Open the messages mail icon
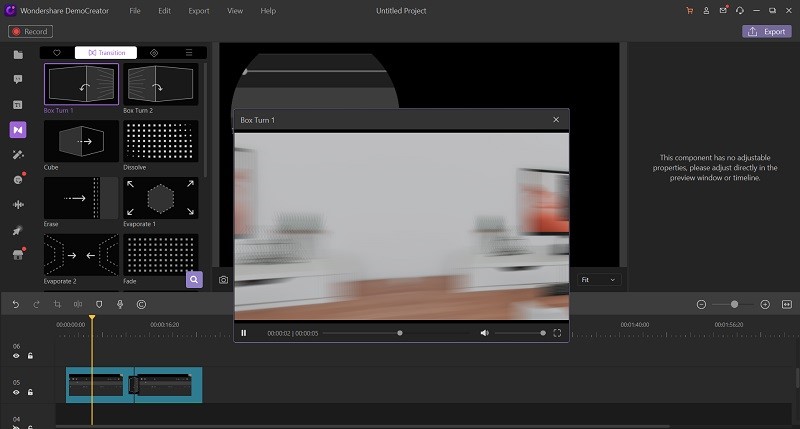This screenshot has width=800, height=429. coord(723,10)
